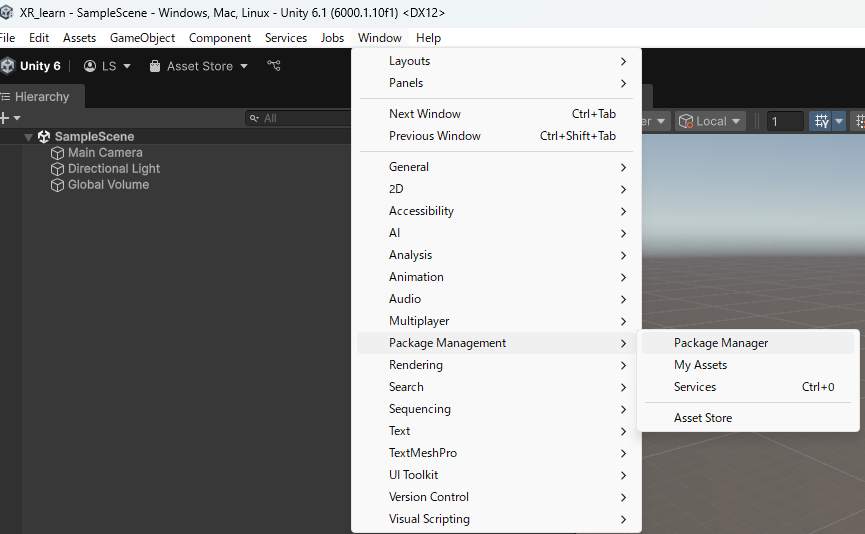Viewport: 865px width, 534px height.
Task: Open the Assets menu
Action: (x=79, y=38)
